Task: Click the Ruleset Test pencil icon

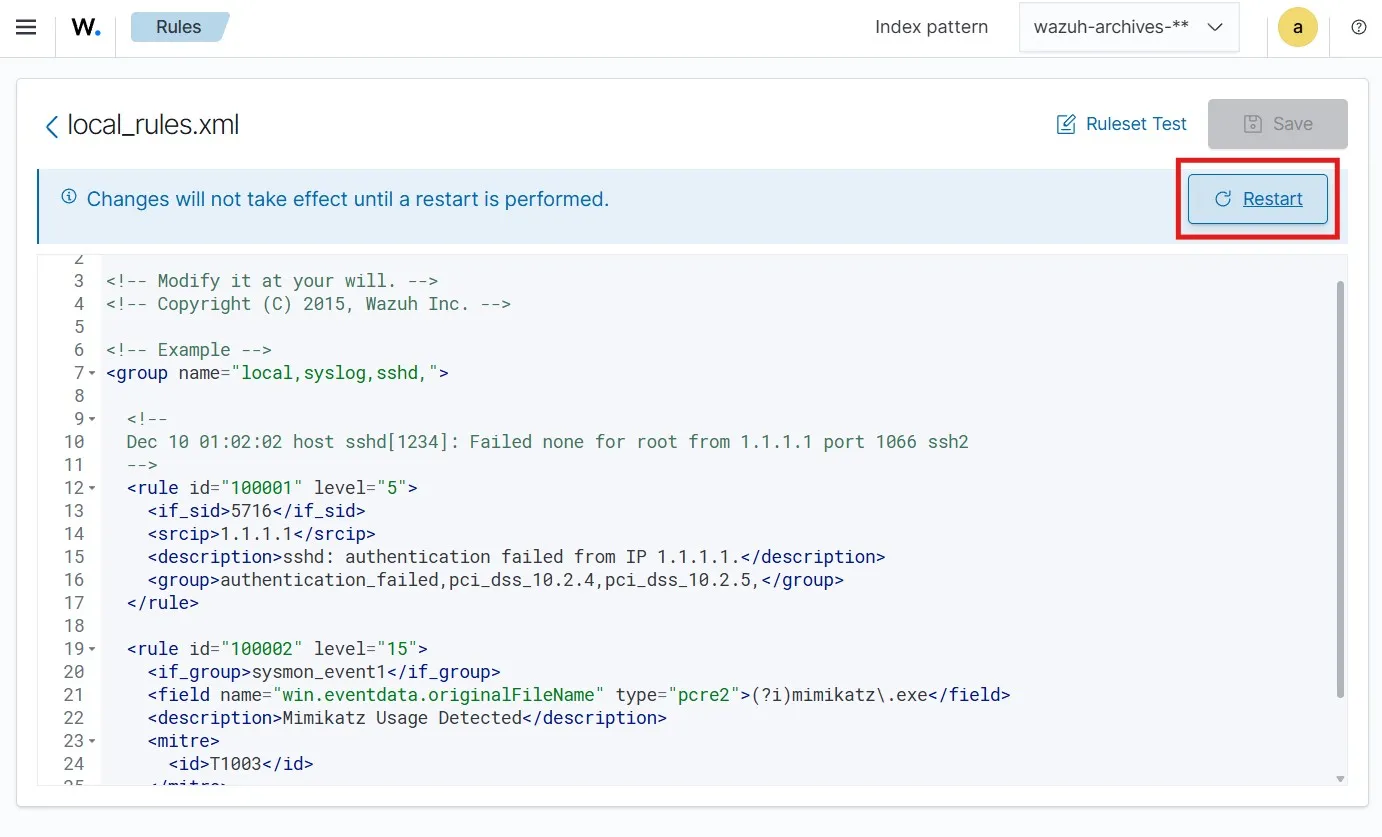Action: click(1067, 124)
